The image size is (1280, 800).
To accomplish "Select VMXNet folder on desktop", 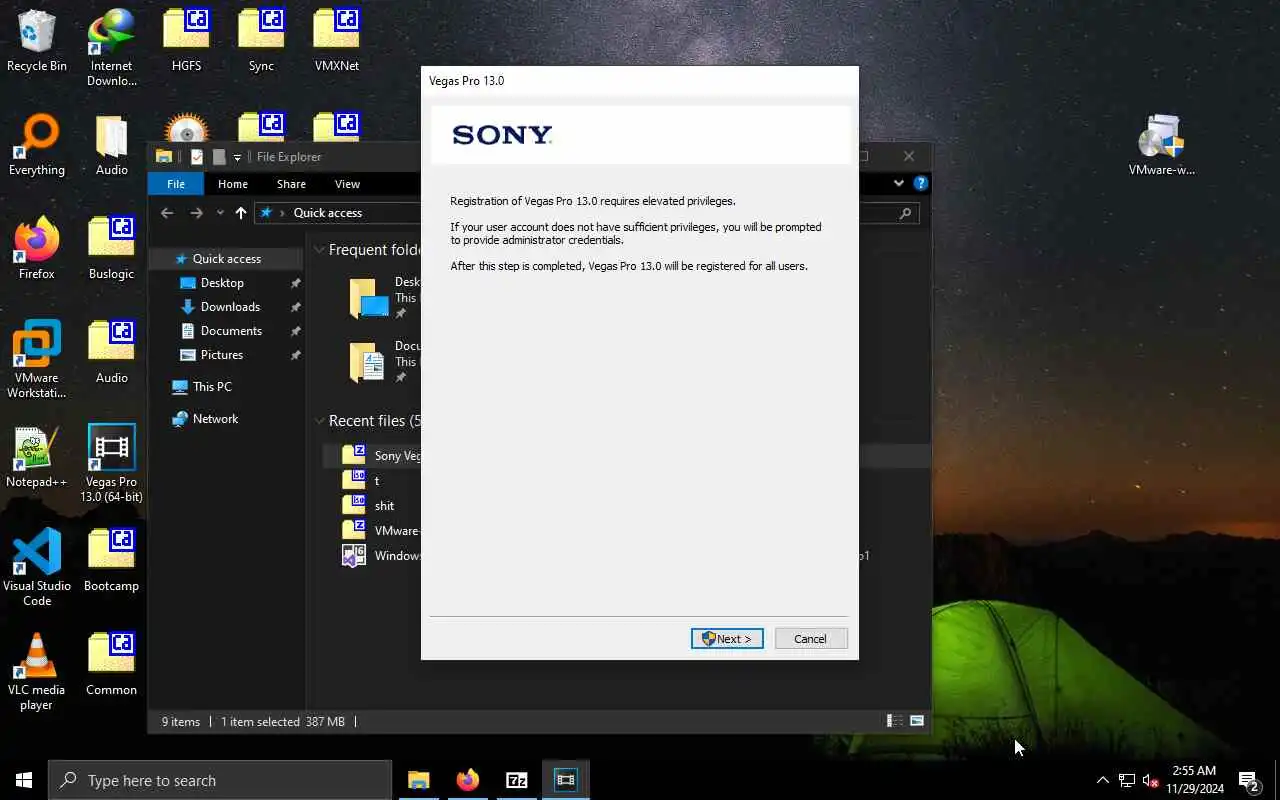I will click(336, 41).
